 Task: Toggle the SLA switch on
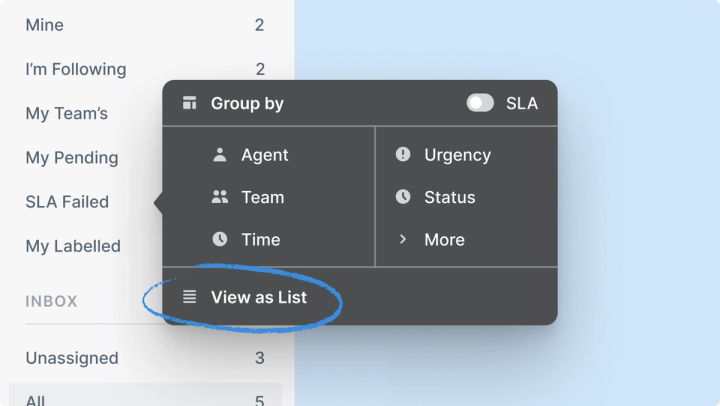coord(480,103)
